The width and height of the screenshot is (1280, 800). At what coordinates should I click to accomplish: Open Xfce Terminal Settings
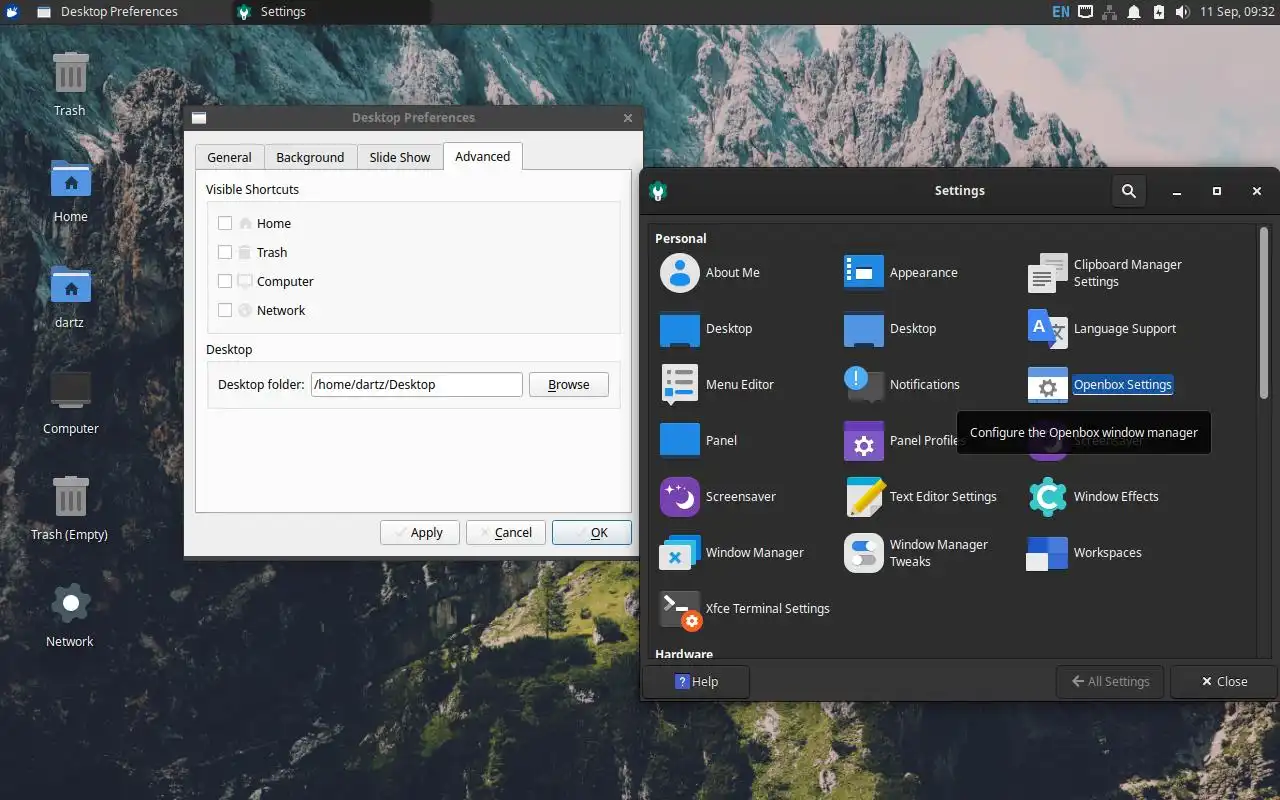745,608
